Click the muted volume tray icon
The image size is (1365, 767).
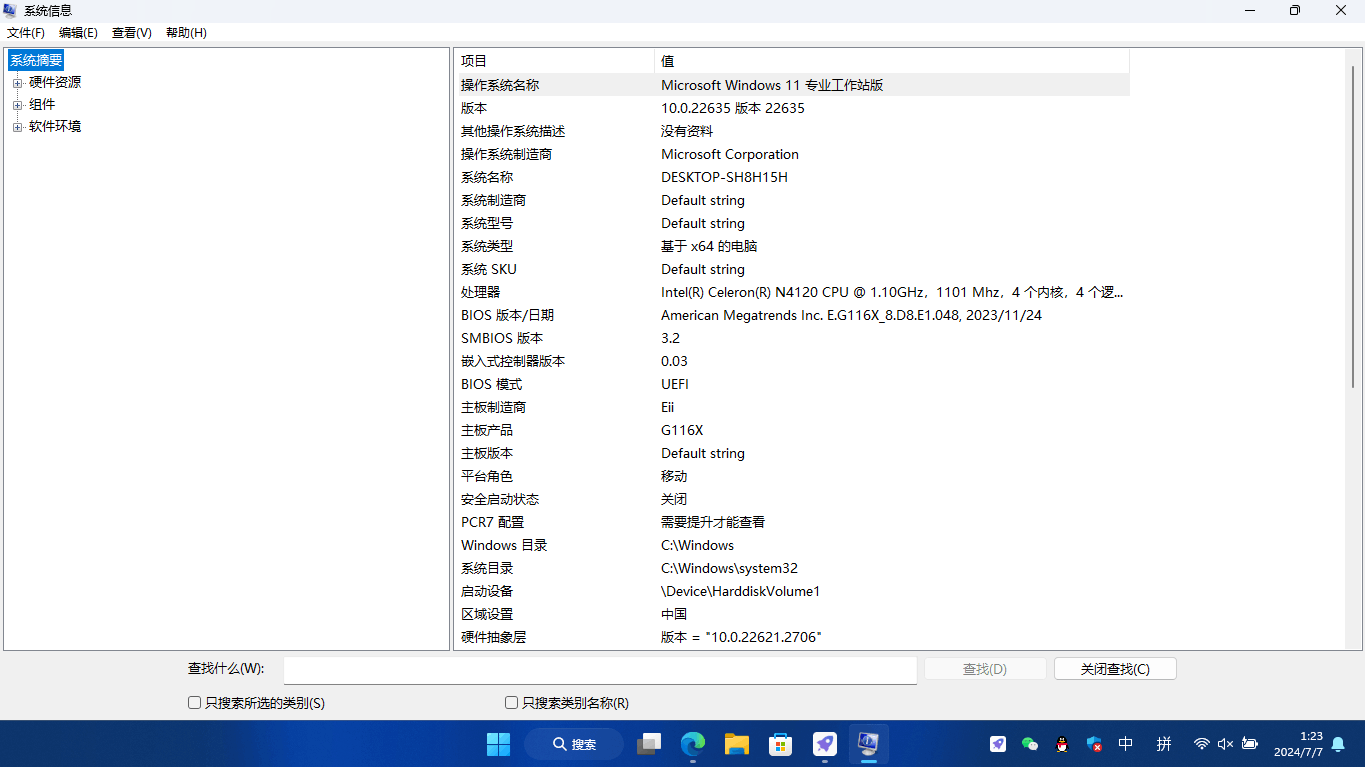point(1226,744)
